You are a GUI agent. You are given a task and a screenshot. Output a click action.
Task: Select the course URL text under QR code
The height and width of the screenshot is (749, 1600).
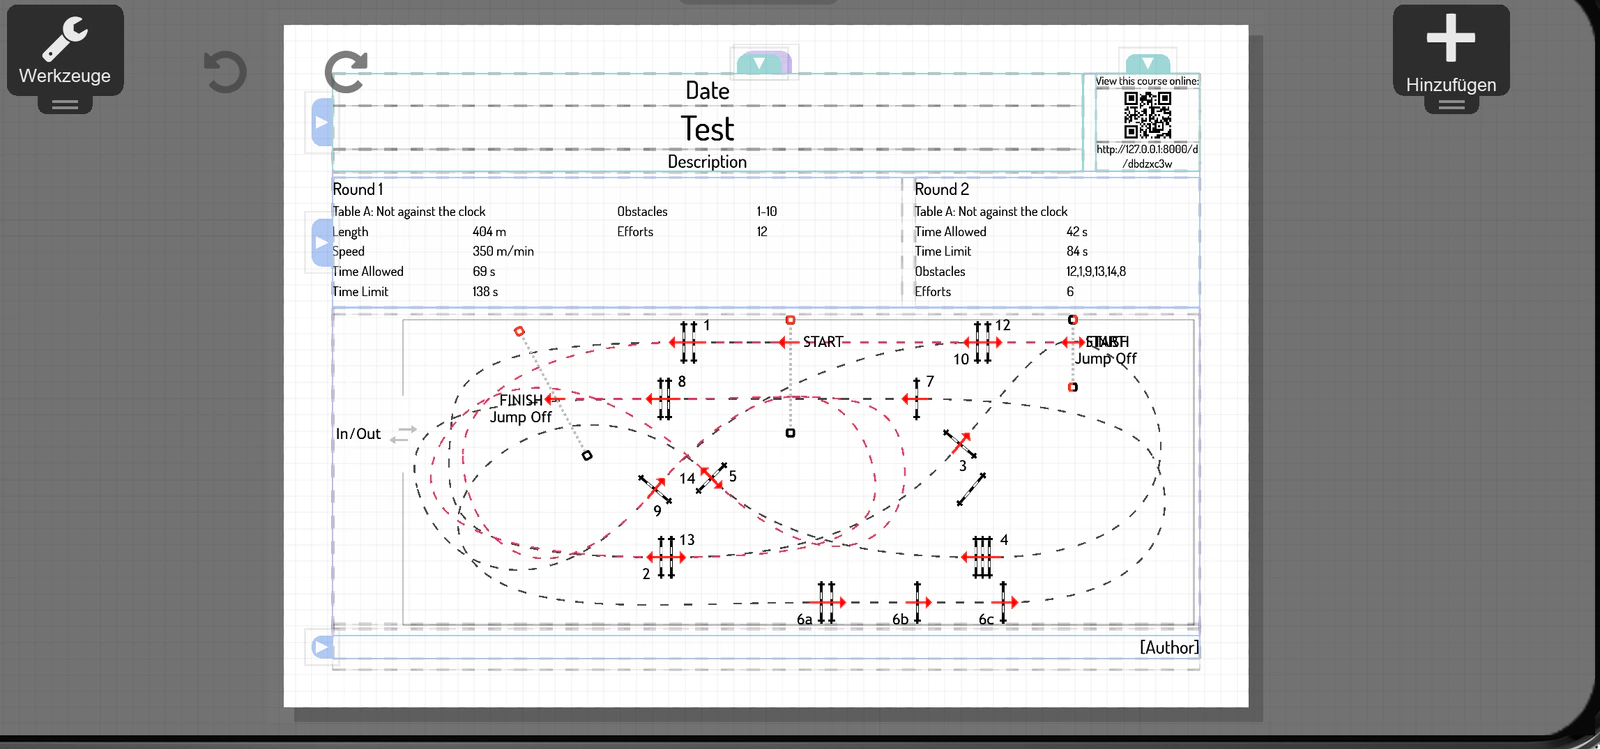1147,156
